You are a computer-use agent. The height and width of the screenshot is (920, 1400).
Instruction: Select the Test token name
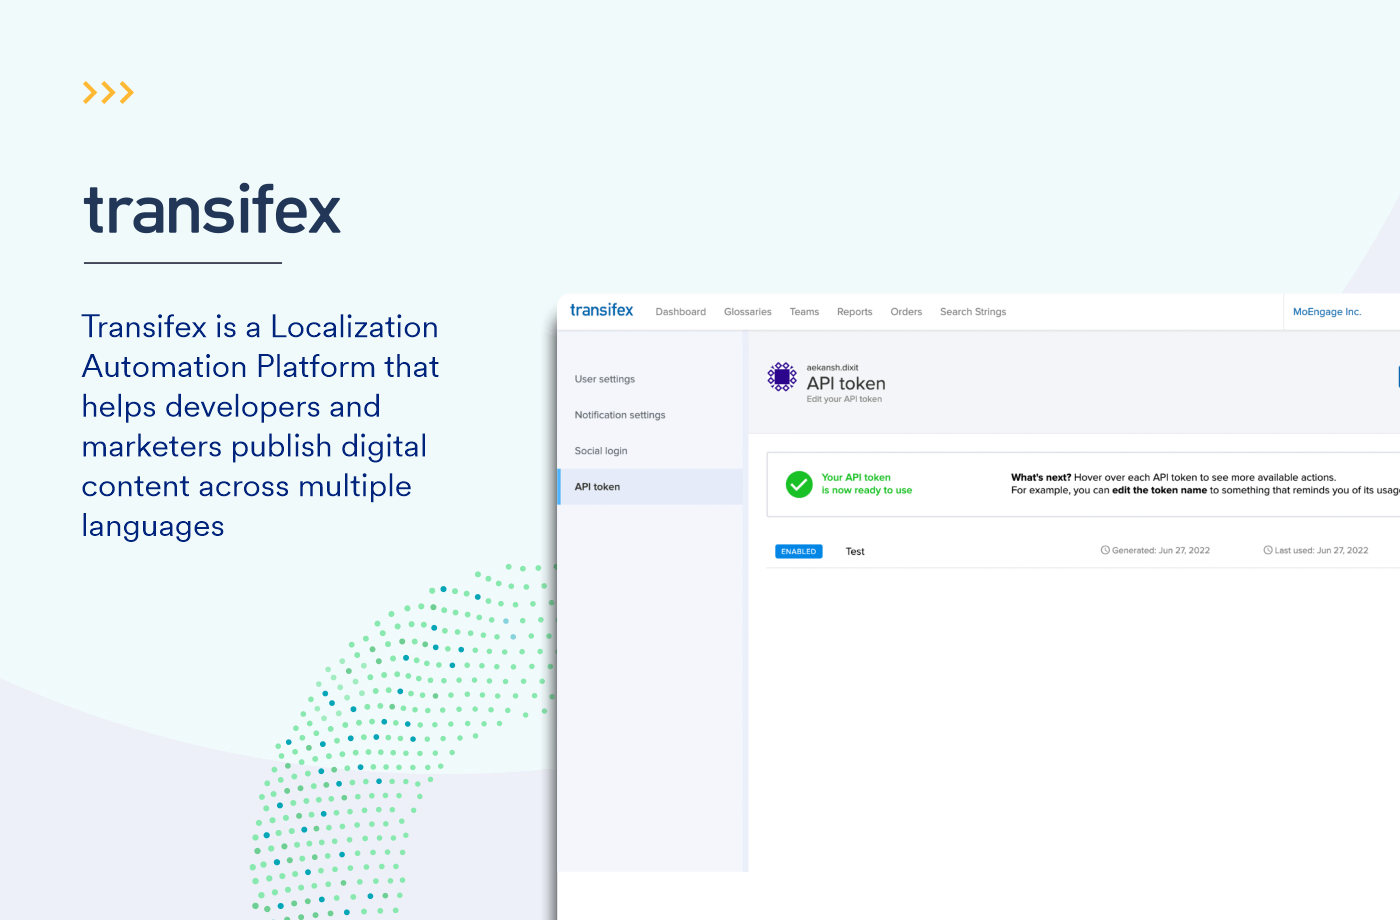coord(855,551)
